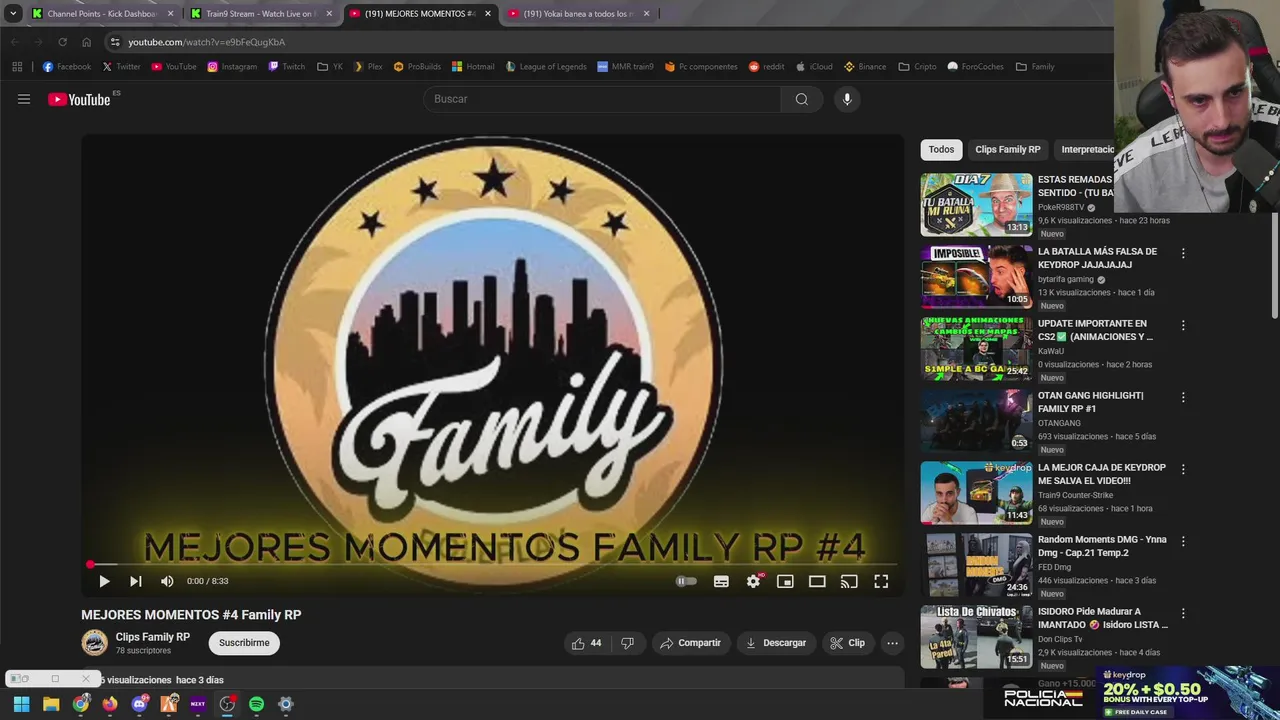
Task: Expand the Cripto bookmarks folder
Action: (x=918, y=67)
